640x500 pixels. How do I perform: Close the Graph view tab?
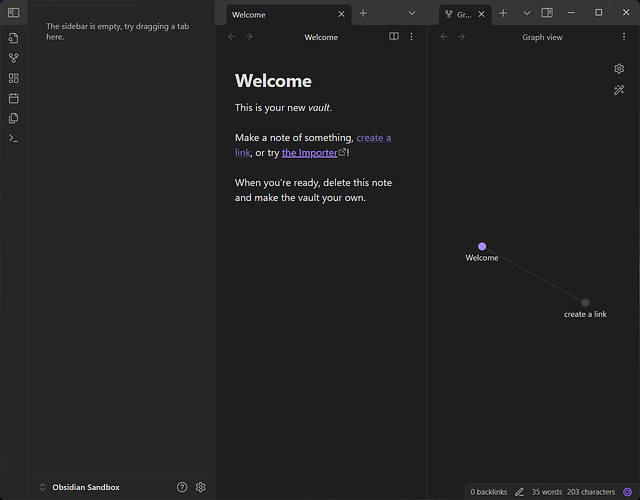pyautogui.click(x=482, y=14)
